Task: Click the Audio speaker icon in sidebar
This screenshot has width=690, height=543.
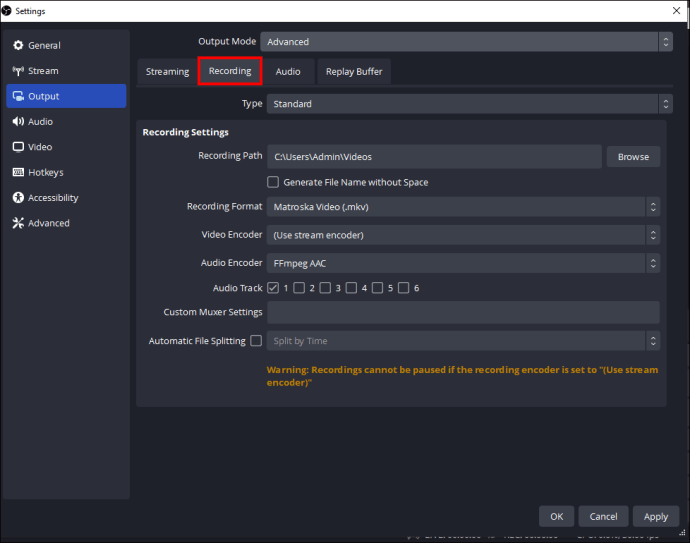Action: tap(18, 121)
